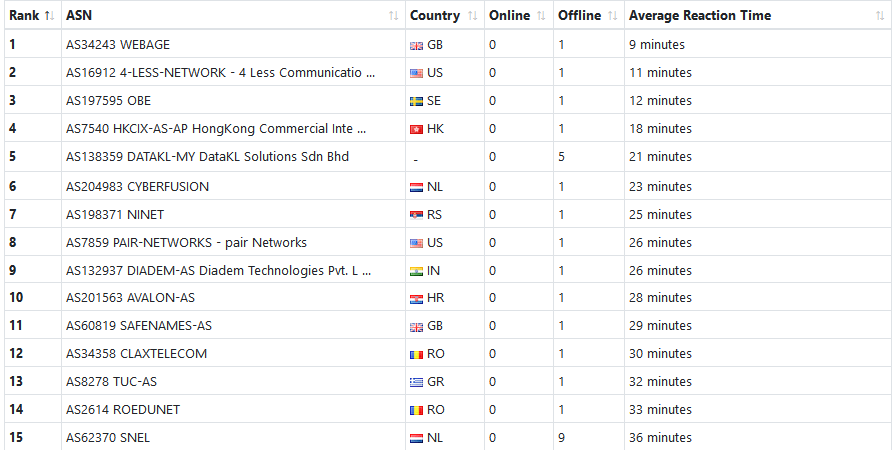894x450 pixels.
Task: Click the '36 minutes' reaction time
Action: pyautogui.click(x=660, y=437)
